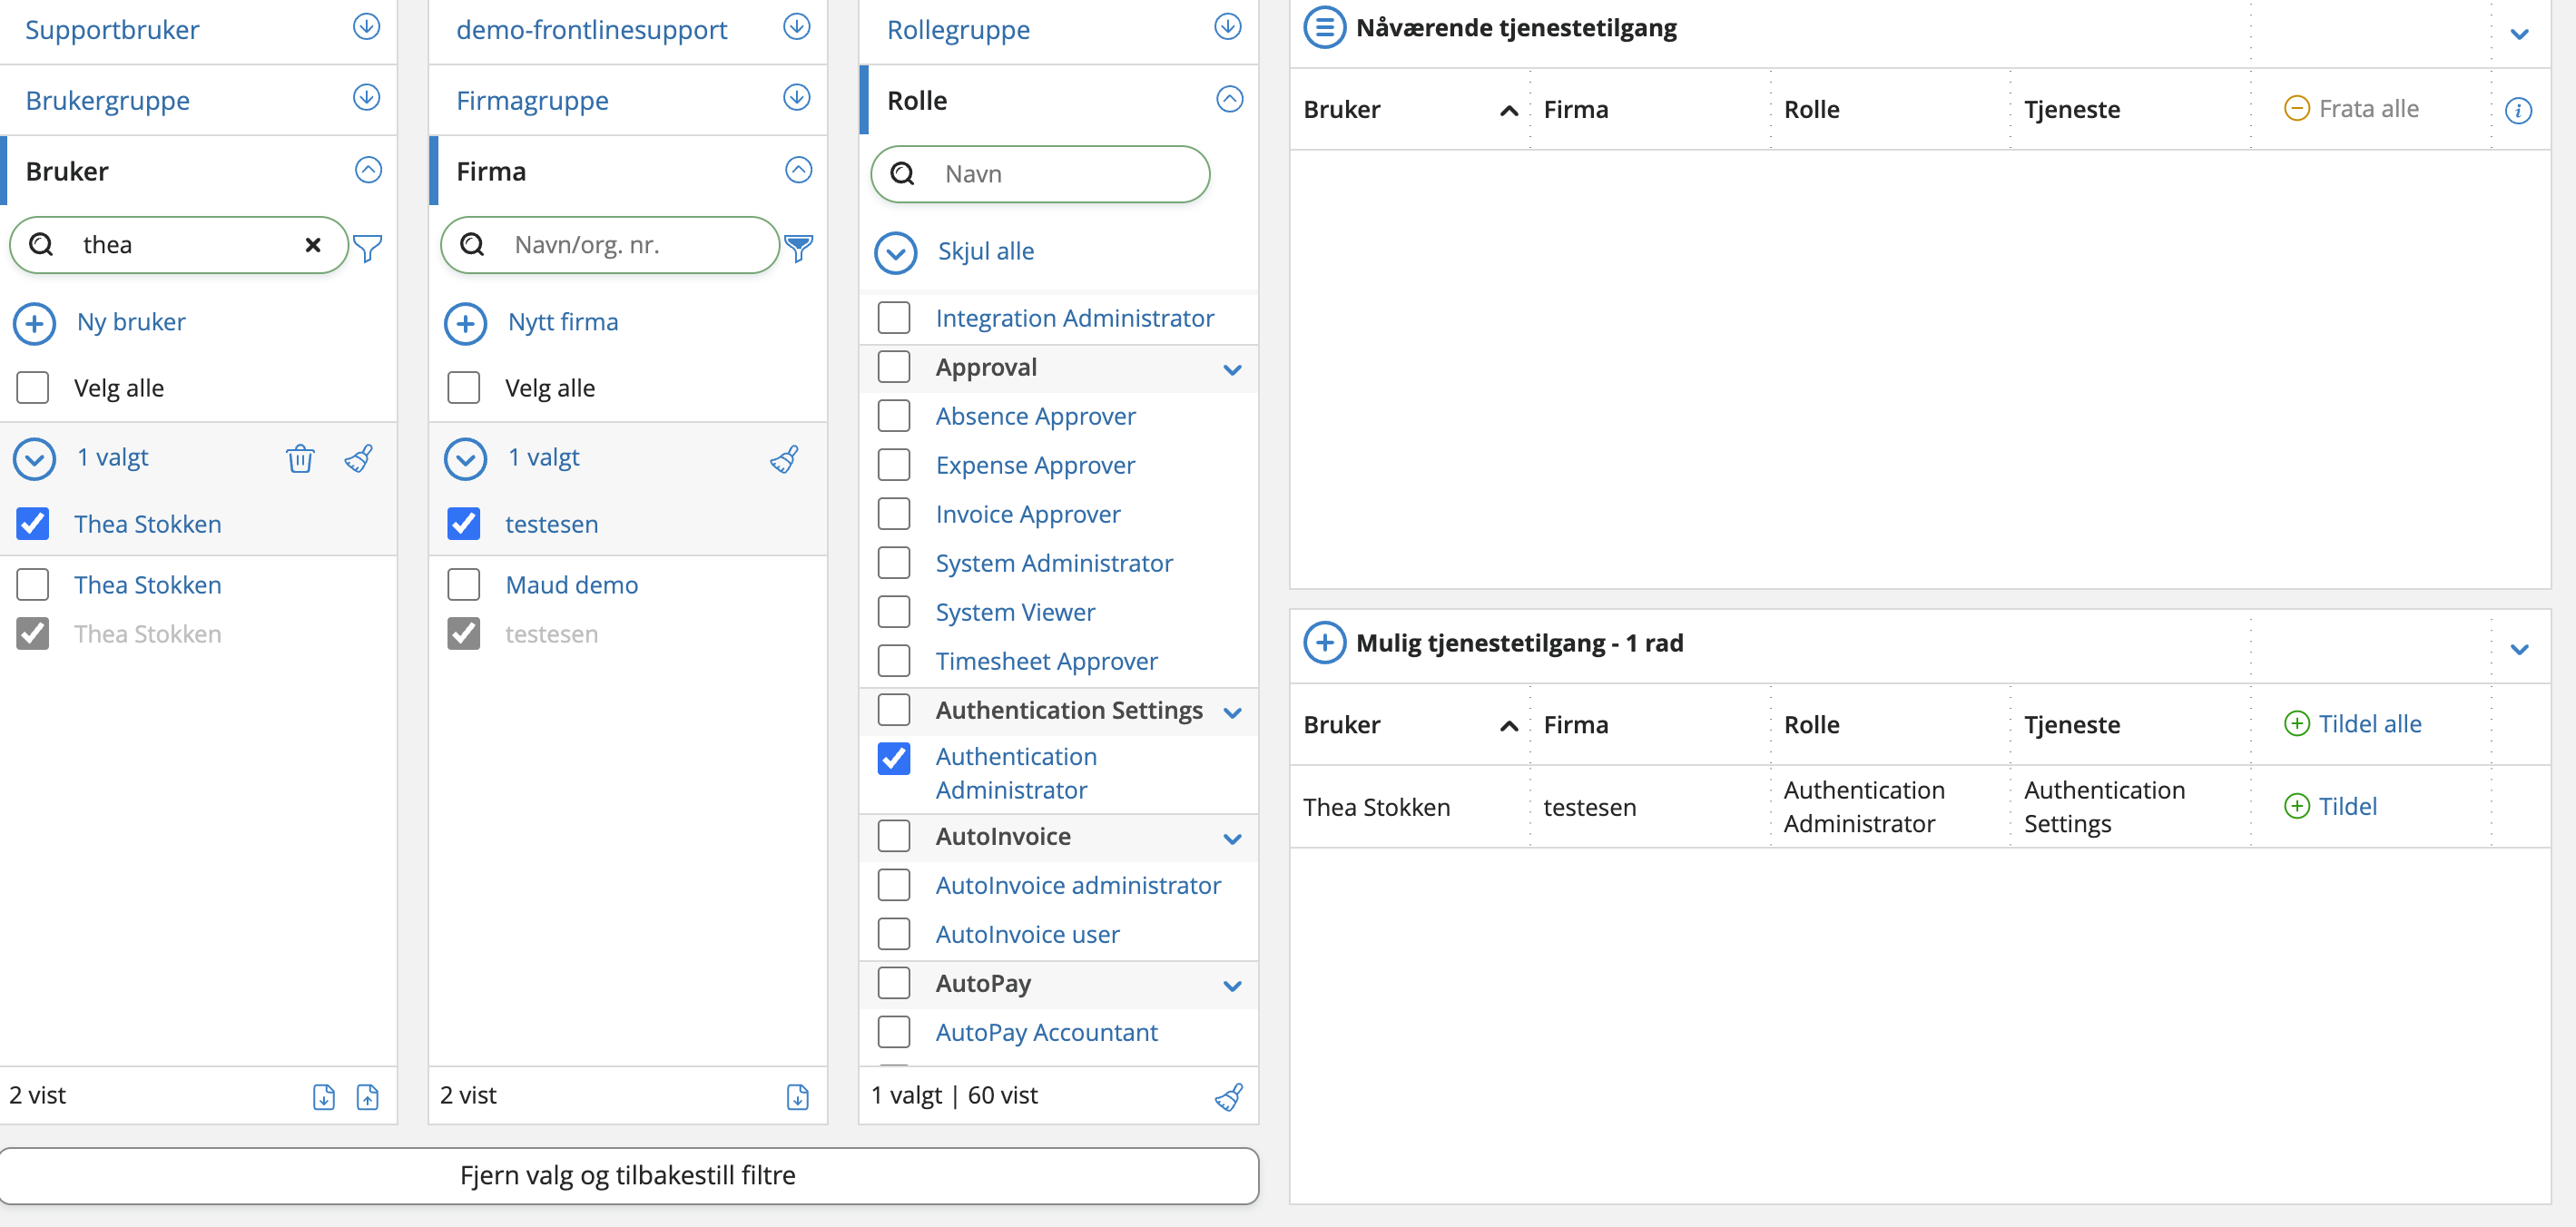Click Tildel alle in table header
2576x1227 pixels.
(x=2352, y=724)
